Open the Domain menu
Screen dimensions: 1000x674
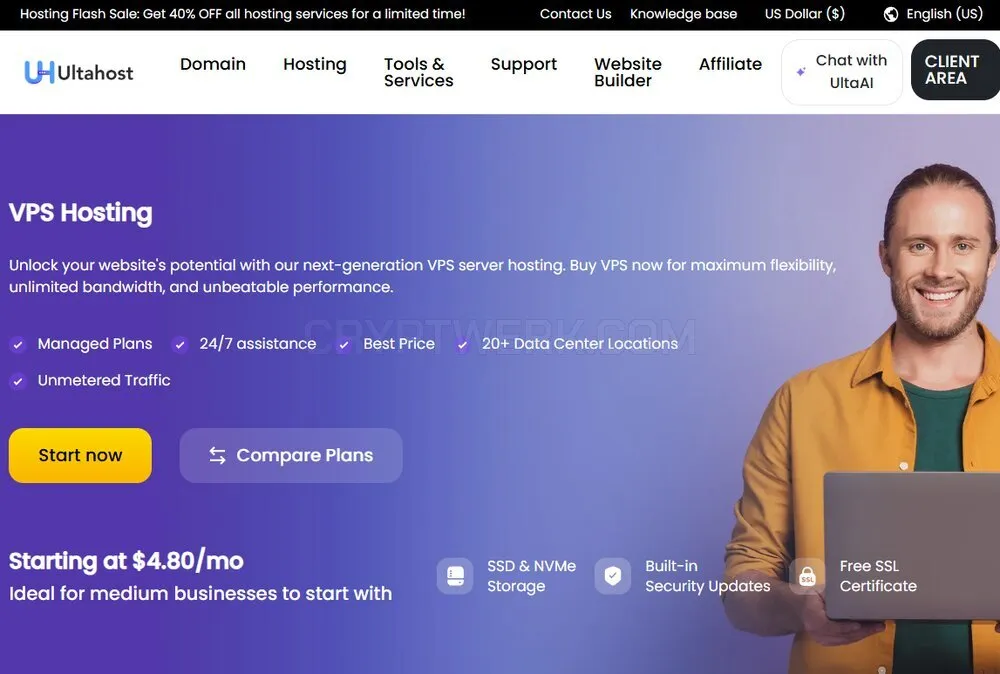212,64
